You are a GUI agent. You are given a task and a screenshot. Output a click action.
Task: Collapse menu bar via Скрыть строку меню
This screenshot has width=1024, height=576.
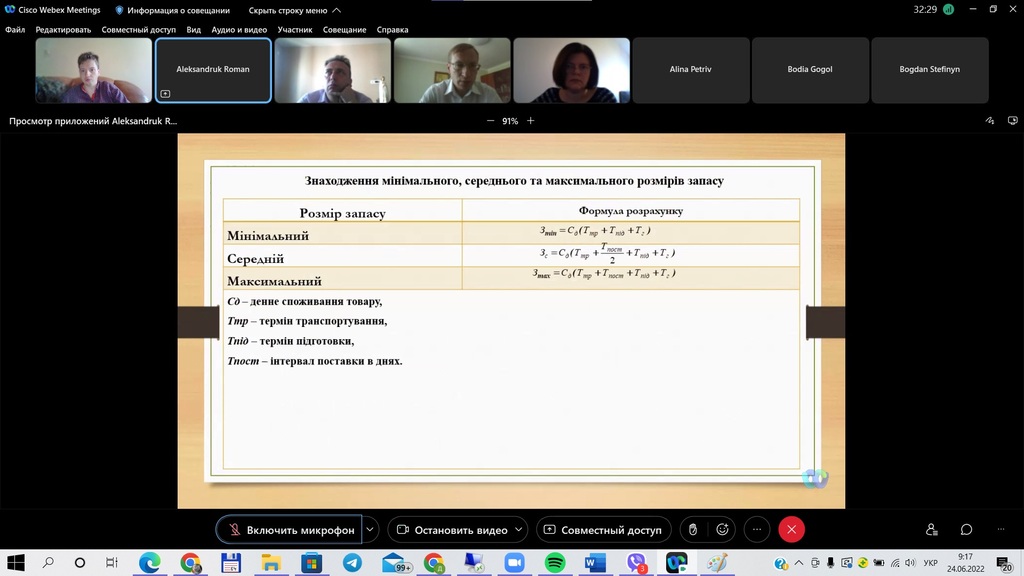pos(294,10)
